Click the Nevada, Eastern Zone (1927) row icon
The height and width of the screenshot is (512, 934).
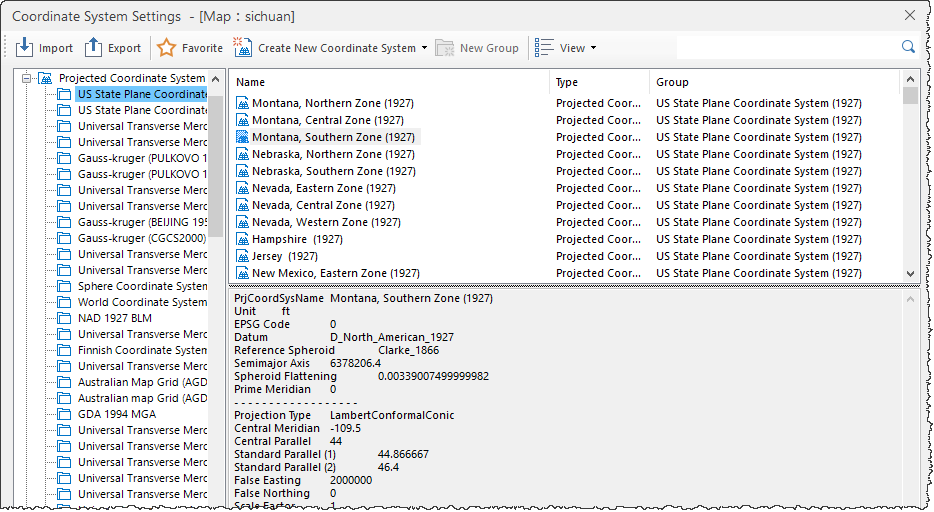[x=242, y=188]
